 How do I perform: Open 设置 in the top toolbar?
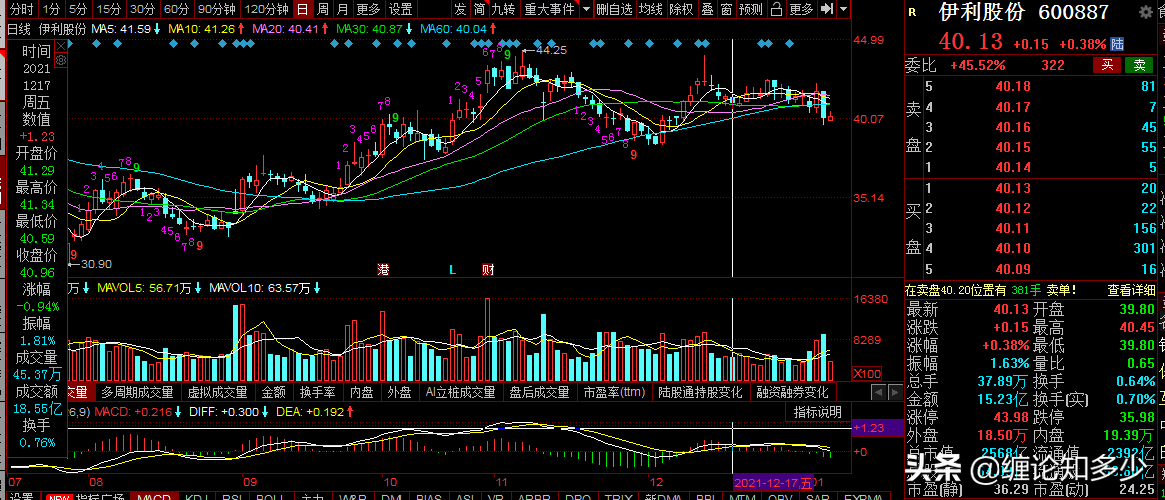pyautogui.click(x=401, y=10)
